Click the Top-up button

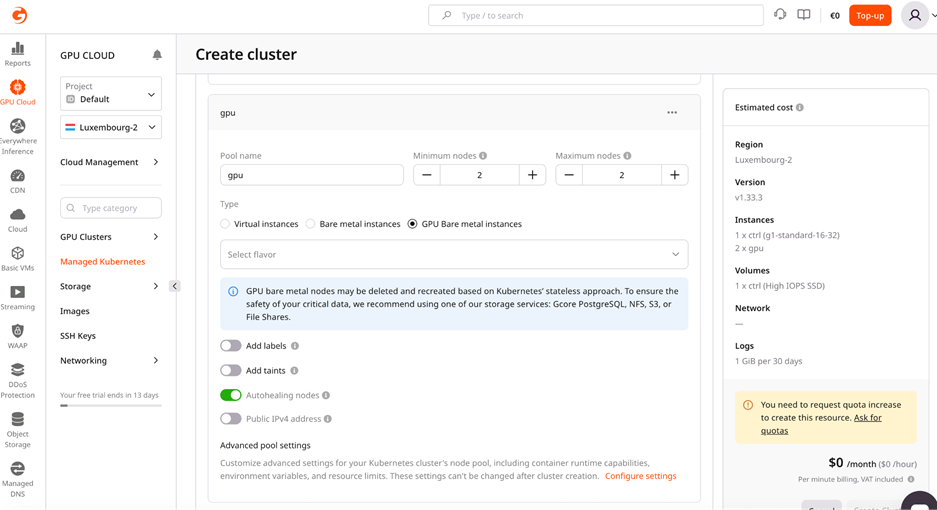tap(870, 16)
